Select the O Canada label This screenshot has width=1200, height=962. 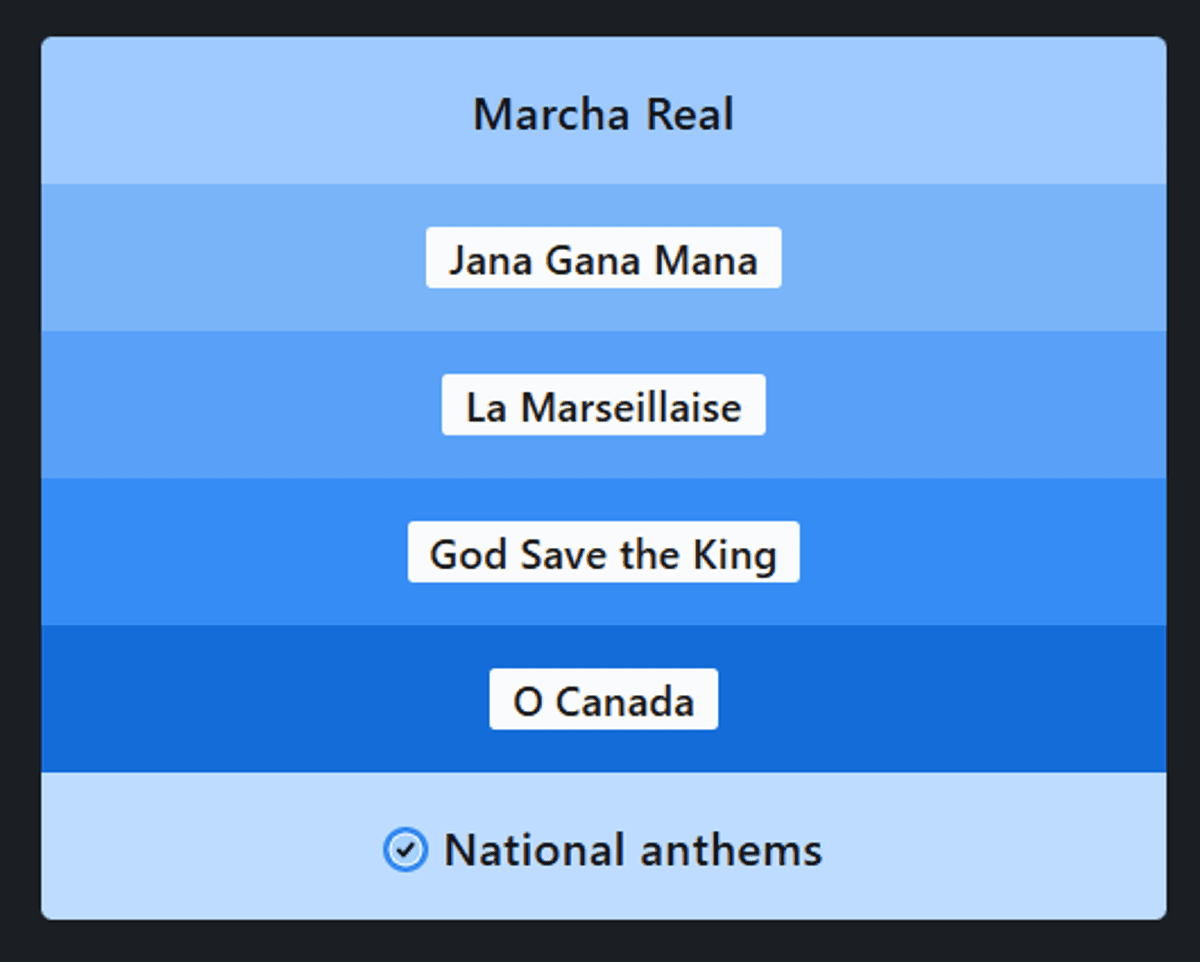point(603,699)
